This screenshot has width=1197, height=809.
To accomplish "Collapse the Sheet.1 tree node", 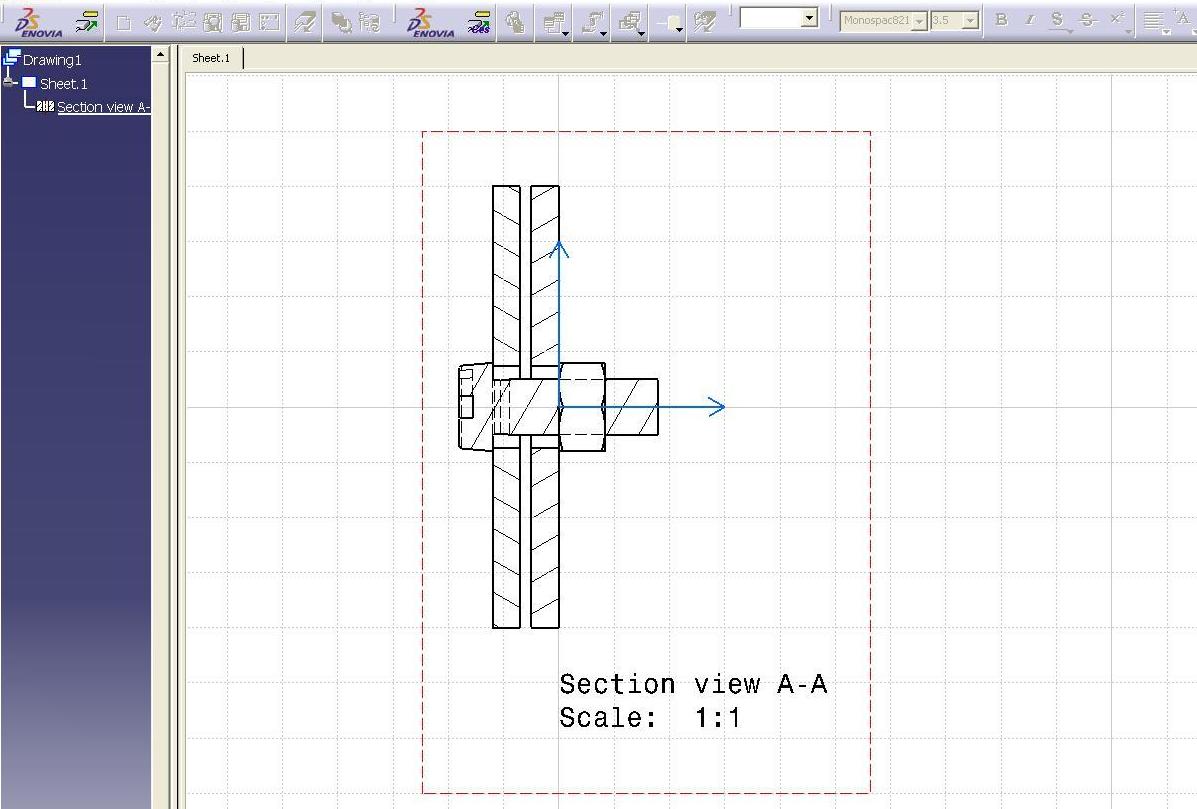I will [x=9, y=82].
